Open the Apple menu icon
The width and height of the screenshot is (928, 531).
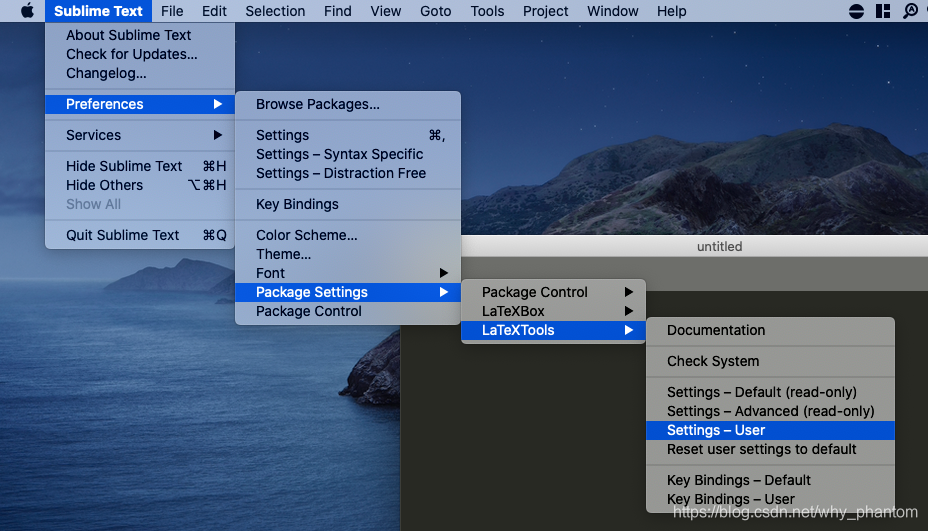(27, 11)
